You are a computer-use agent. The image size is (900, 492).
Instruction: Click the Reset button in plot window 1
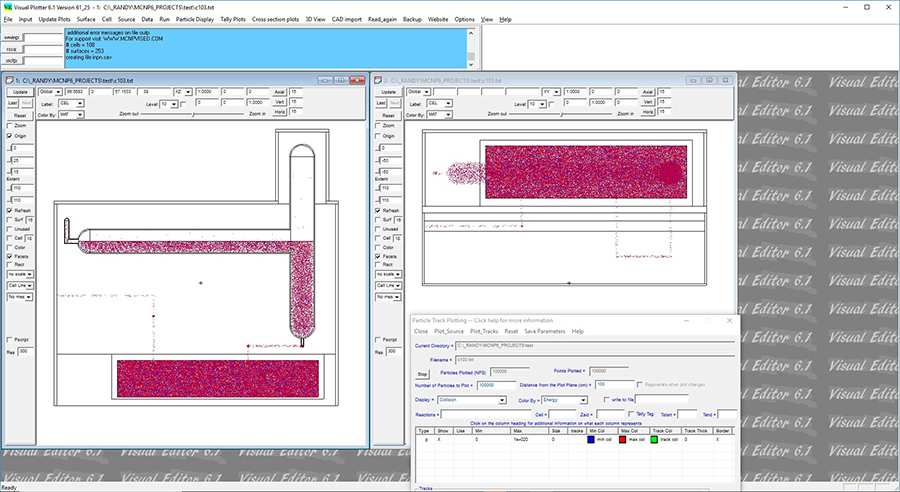pyautogui.click(x=20, y=115)
